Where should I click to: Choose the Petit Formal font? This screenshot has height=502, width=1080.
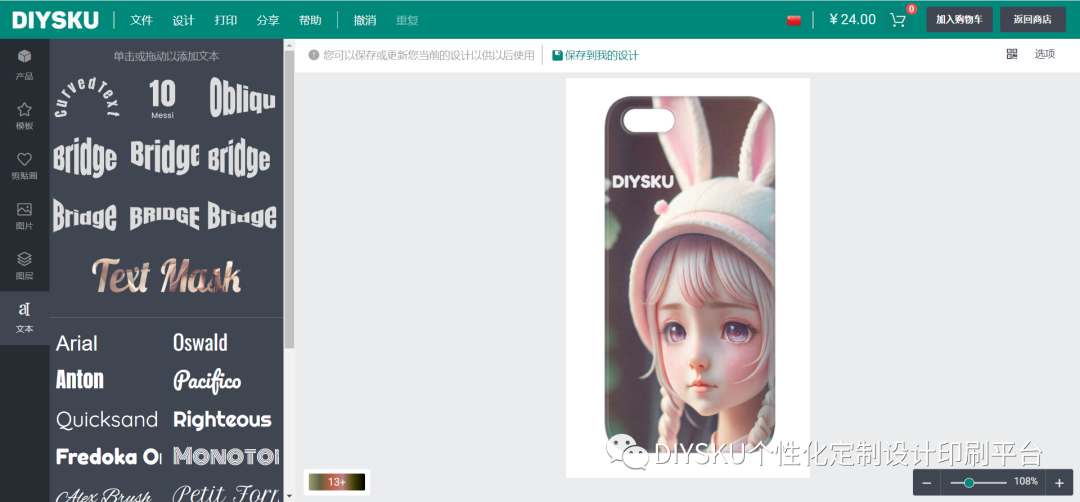coord(226,493)
